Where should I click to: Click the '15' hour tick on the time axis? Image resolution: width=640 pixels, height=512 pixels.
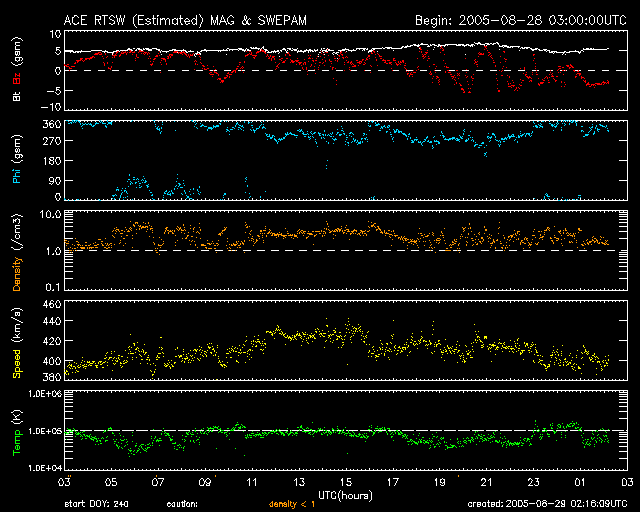coord(346,482)
